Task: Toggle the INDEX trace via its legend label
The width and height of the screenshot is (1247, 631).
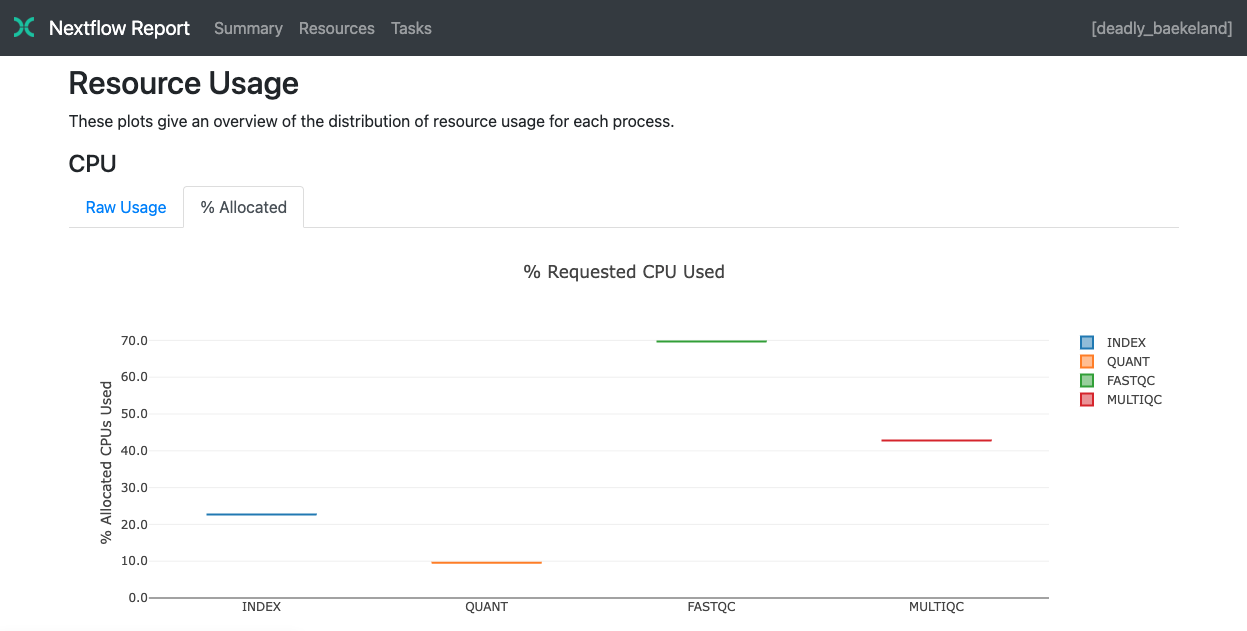Action: tap(1126, 343)
